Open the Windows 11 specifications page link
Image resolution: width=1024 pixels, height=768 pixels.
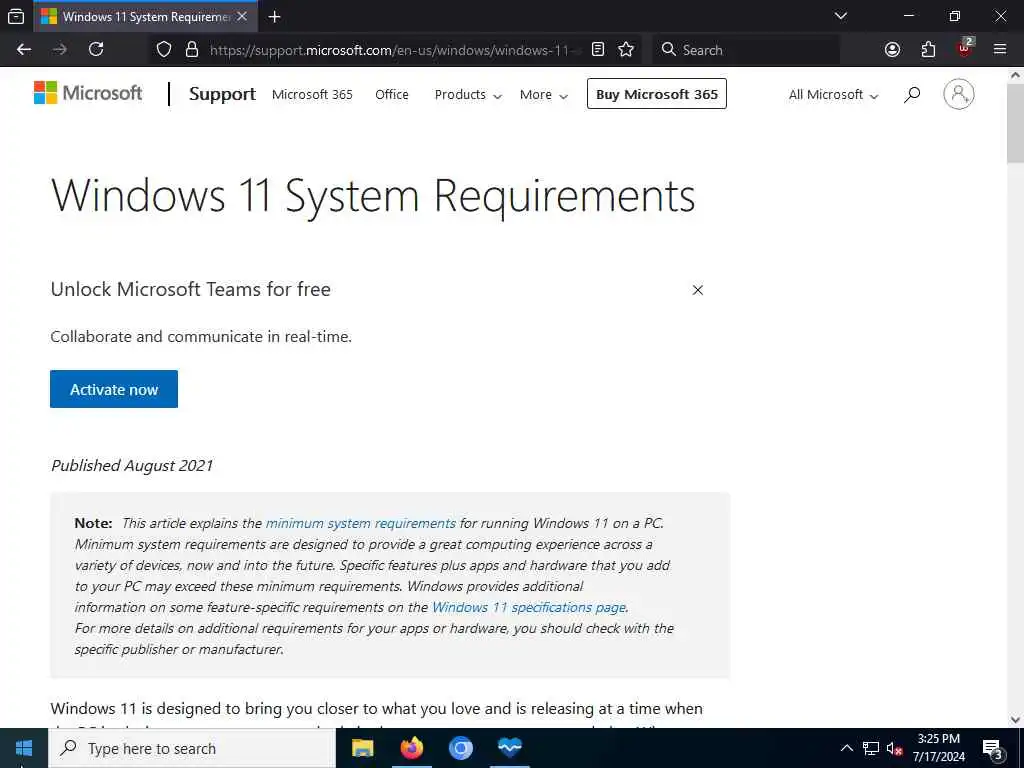[529, 607]
